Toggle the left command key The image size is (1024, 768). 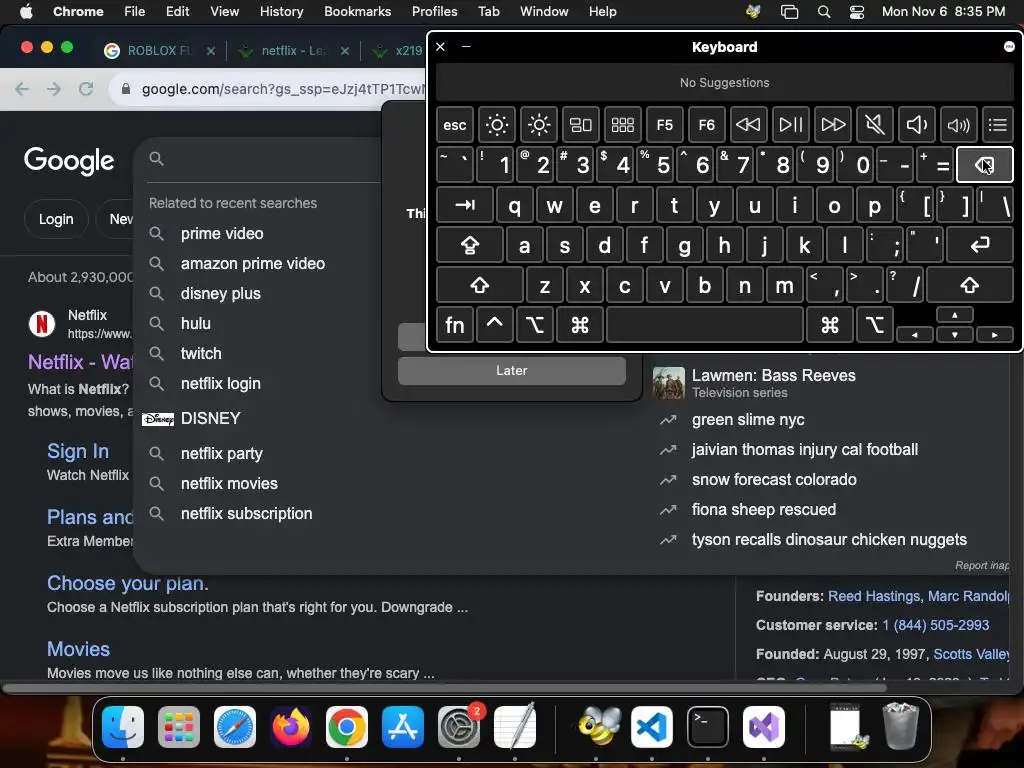click(x=580, y=325)
